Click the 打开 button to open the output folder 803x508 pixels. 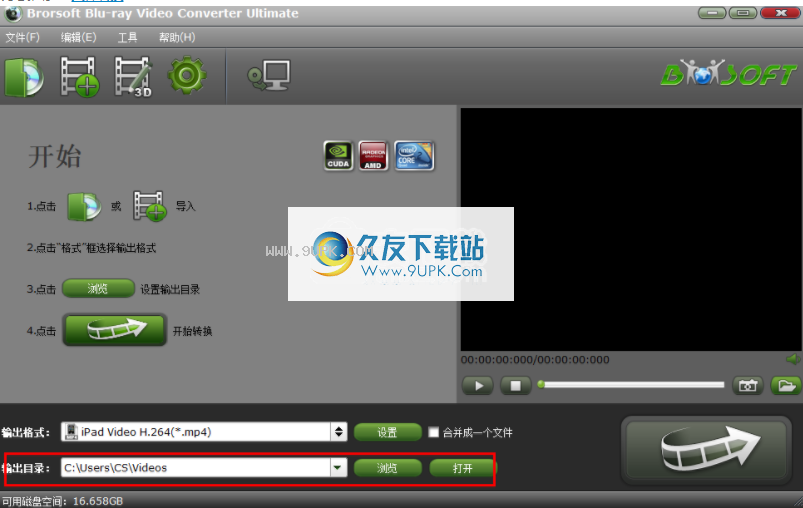pyautogui.click(x=462, y=468)
